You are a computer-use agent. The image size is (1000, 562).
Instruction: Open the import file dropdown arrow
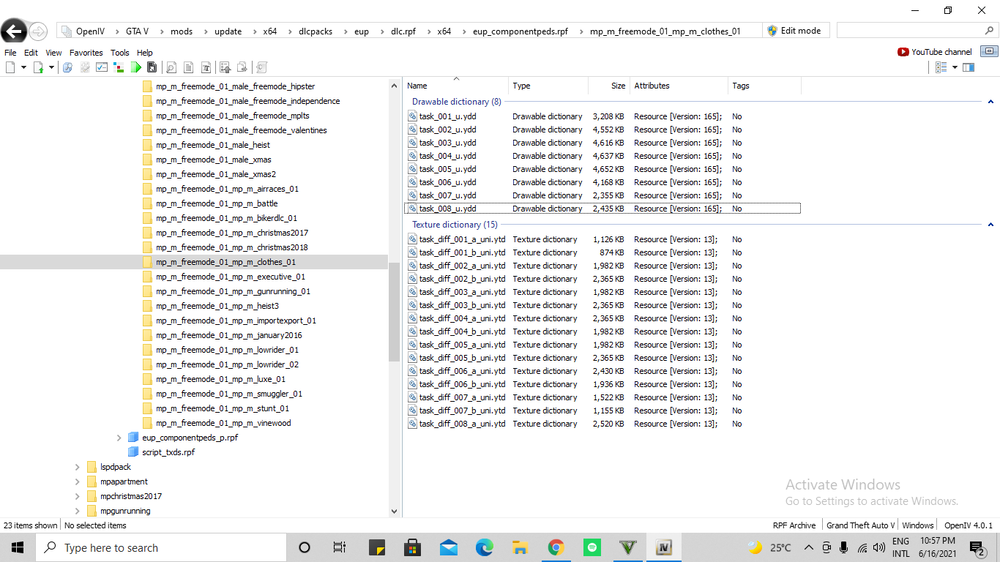(52, 68)
